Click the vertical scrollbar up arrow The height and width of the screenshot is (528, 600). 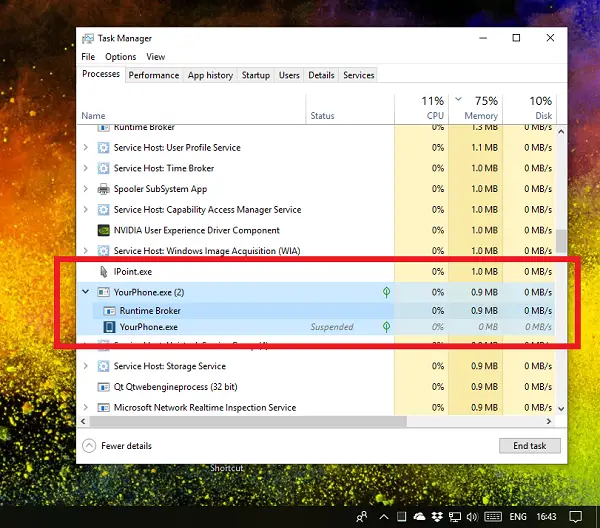tap(561, 132)
